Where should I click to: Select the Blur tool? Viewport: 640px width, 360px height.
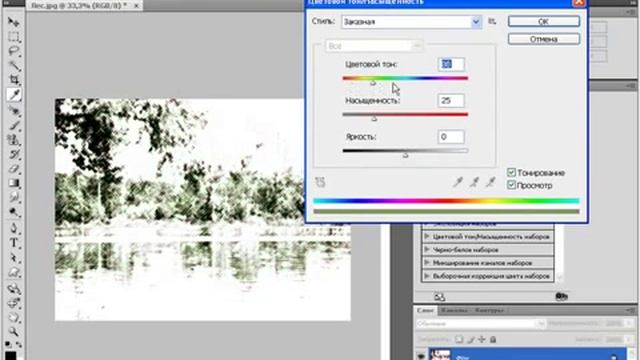[x=13, y=198]
